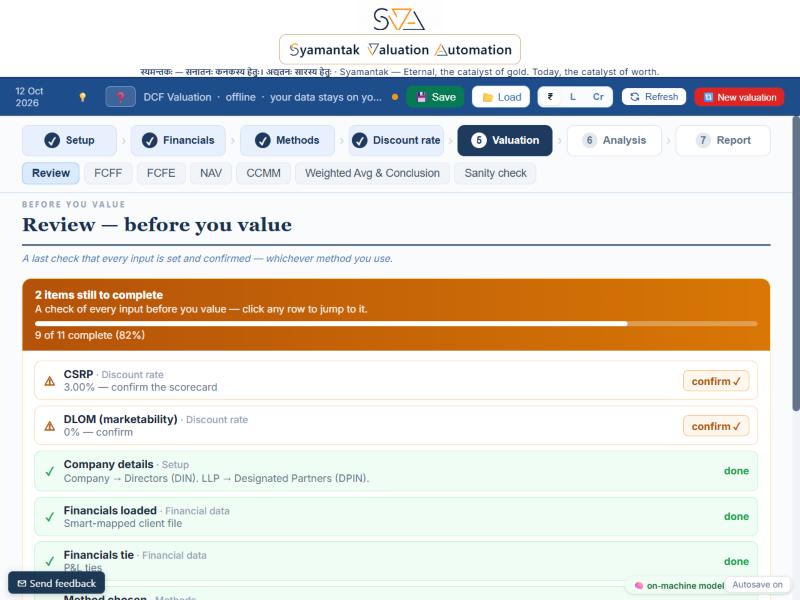Click the CSRP warning triangle icon

[49, 381]
